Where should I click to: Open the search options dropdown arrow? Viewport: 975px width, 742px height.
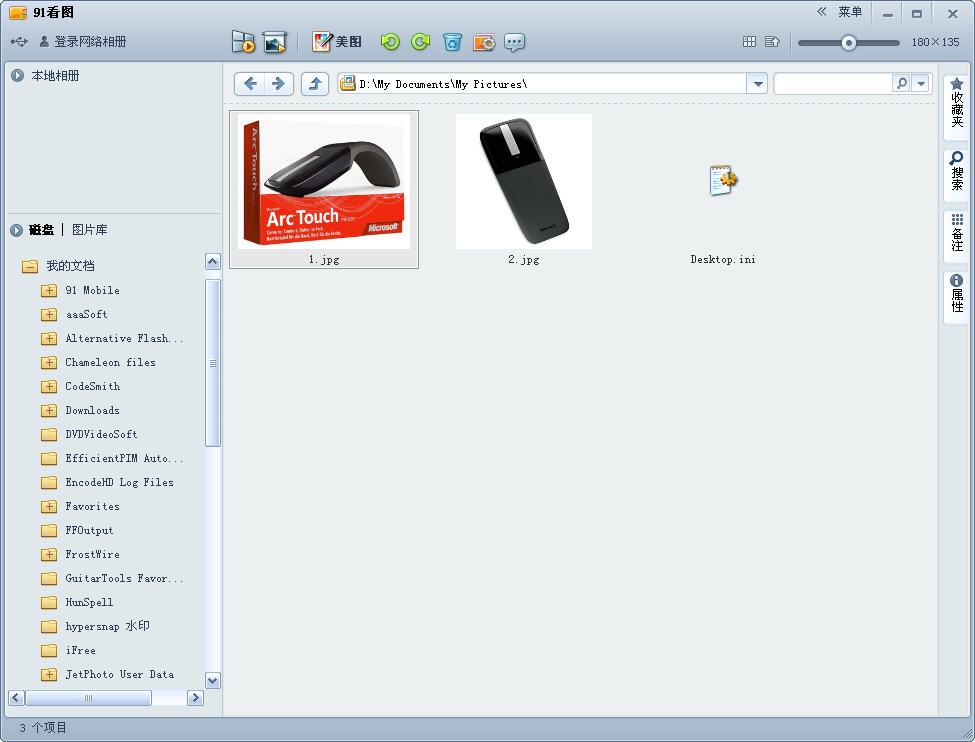921,84
